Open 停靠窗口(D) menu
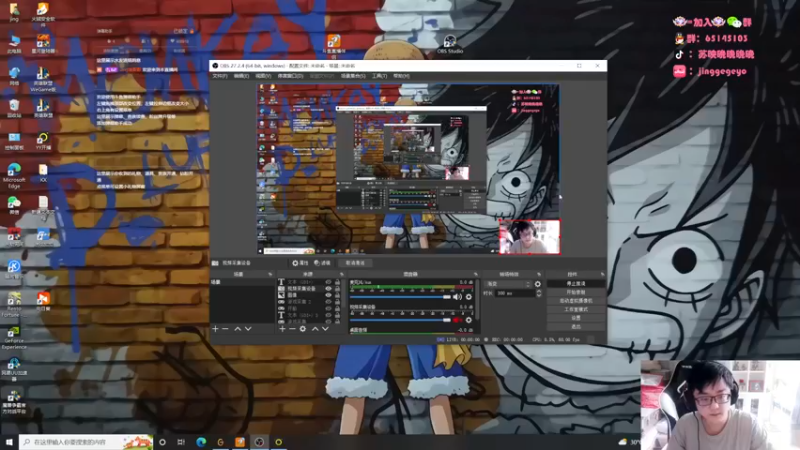 pyautogui.click(x=290, y=76)
